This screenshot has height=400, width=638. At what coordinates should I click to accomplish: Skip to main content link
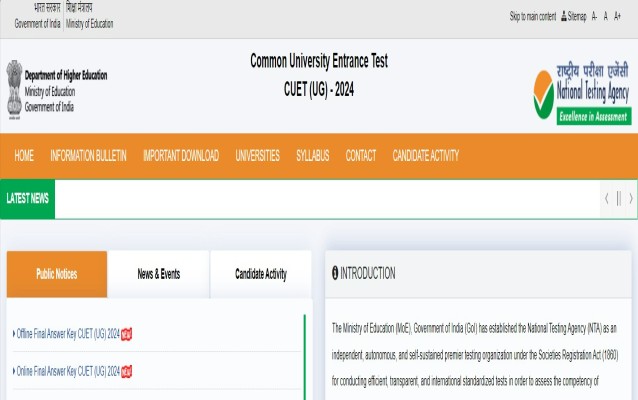(533, 16)
